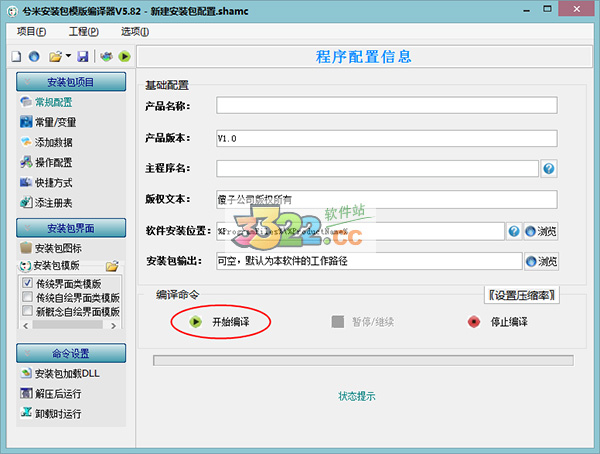Click the open folder toolbar icon

(55, 57)
